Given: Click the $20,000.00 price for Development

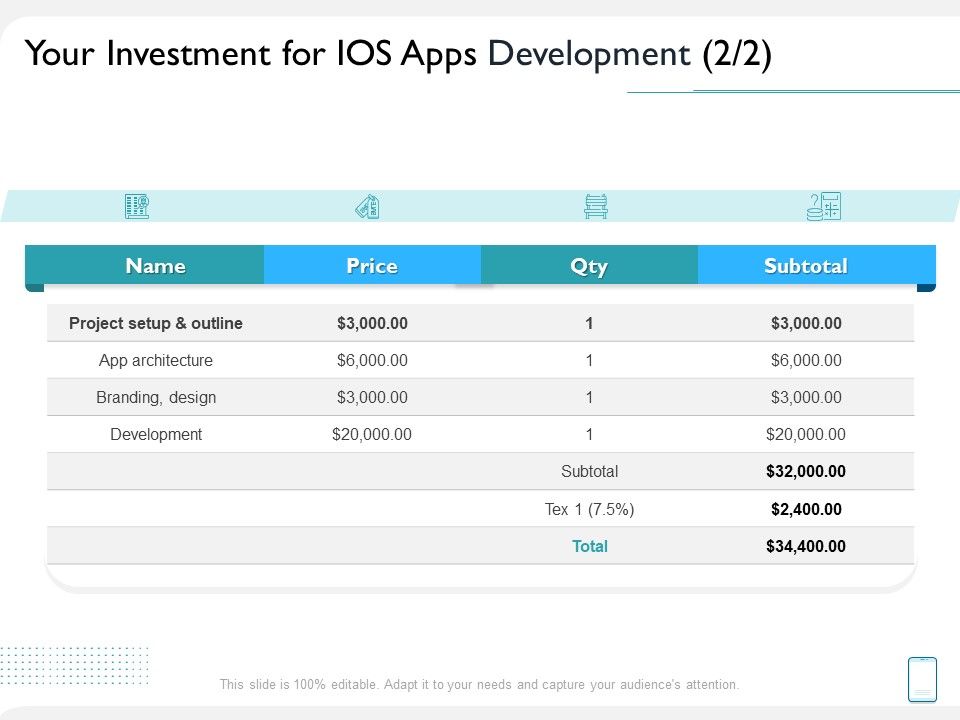Looking at the screenshot, I should [372, 434].
